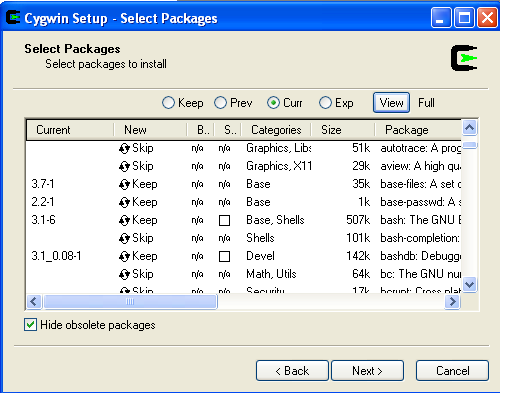
Task: Cycle the bash-completion Skip icon
Action: 124,238
